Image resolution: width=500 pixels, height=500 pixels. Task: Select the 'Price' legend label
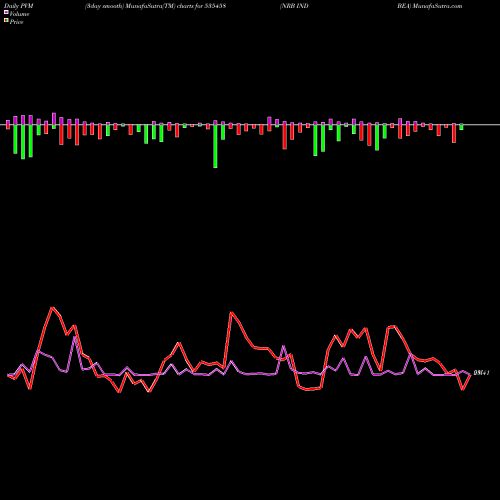[x=16, y=22]
